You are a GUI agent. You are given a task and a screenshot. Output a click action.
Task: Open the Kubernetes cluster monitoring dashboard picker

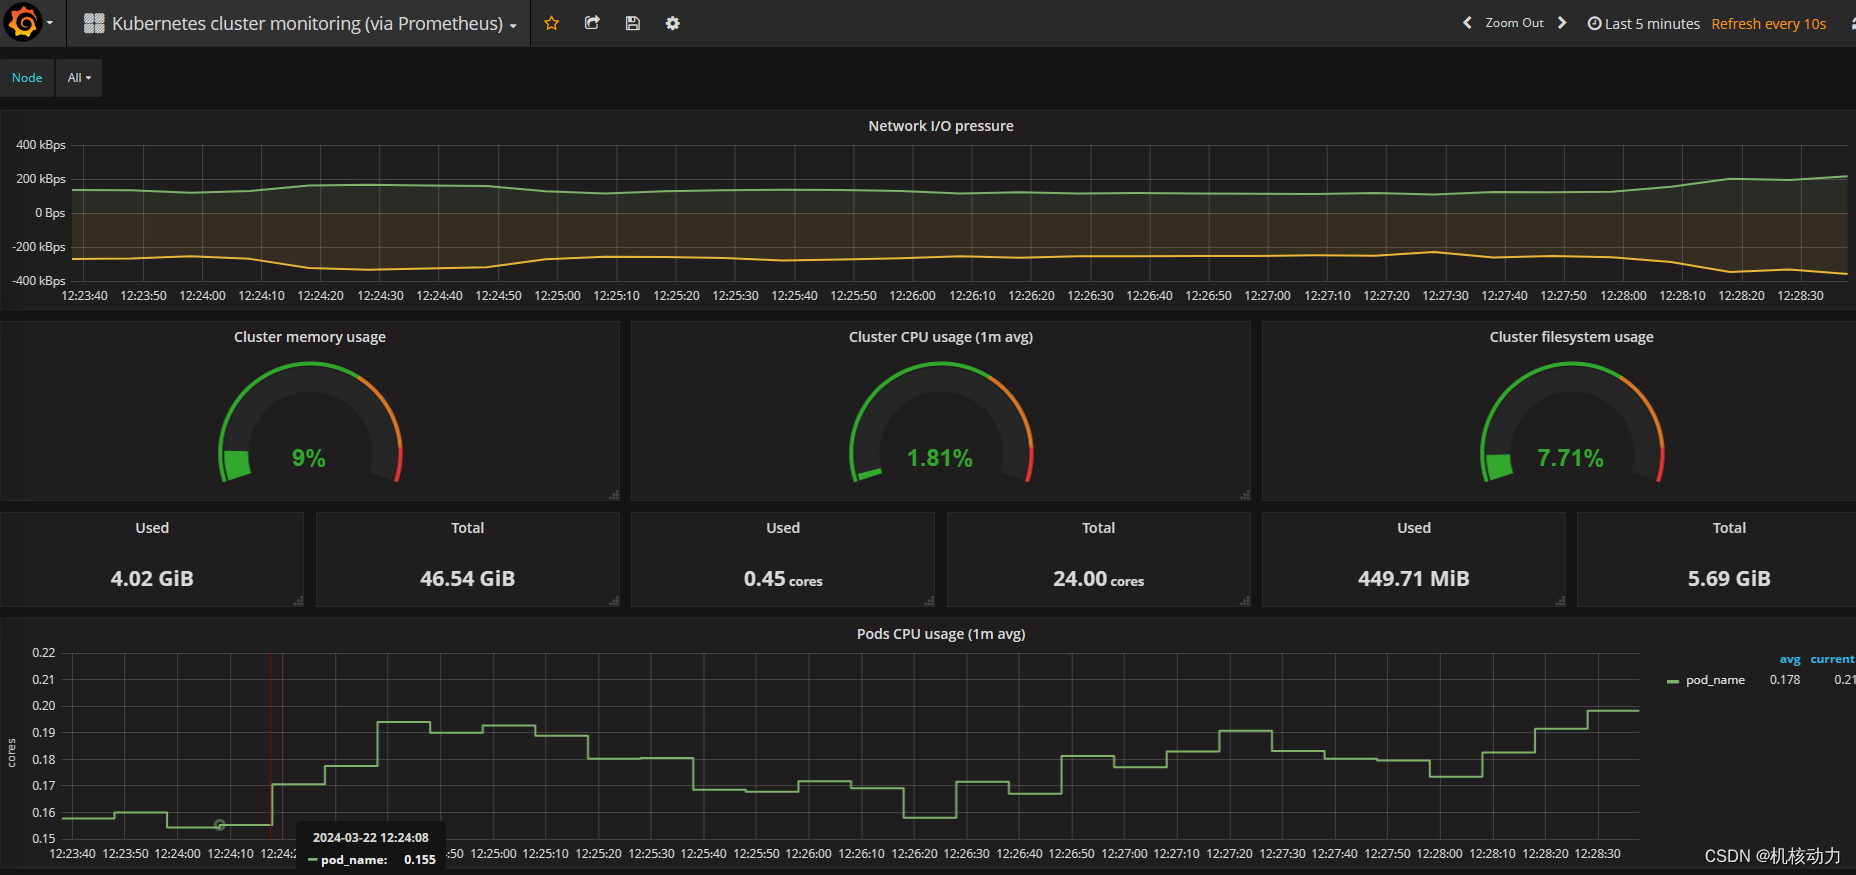tap(300, 23)
